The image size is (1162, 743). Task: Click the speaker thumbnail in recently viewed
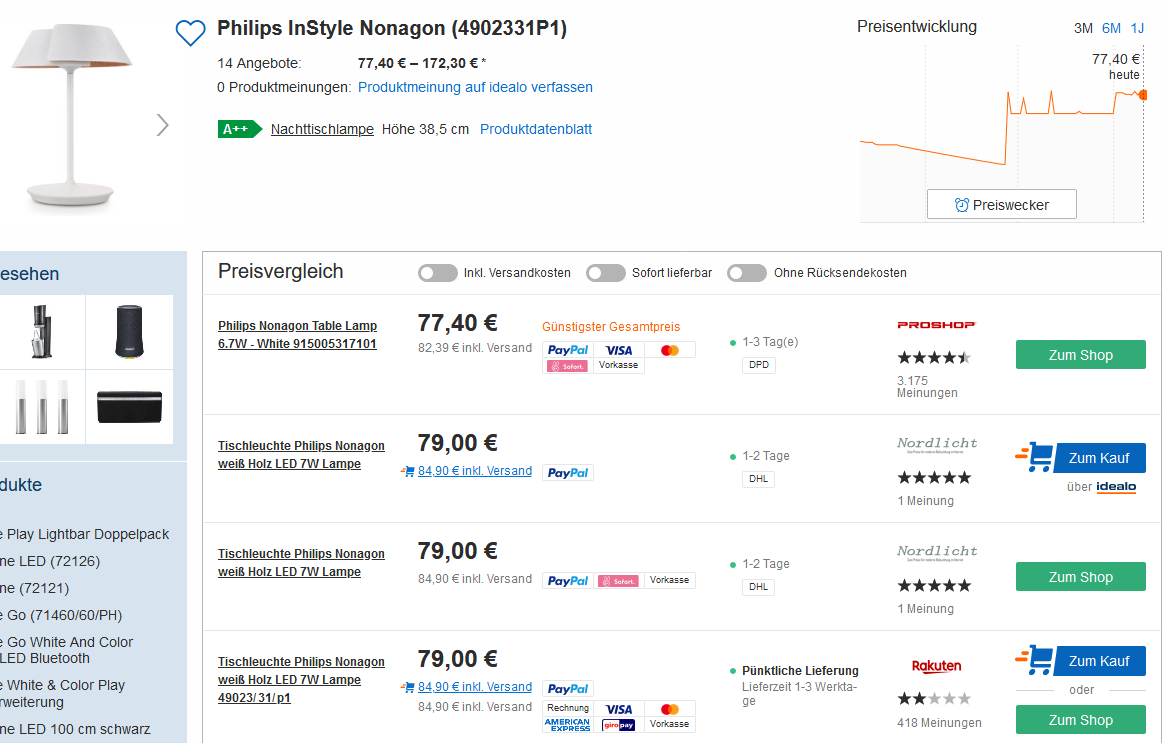pyautogui.click(x=130, y=332)
